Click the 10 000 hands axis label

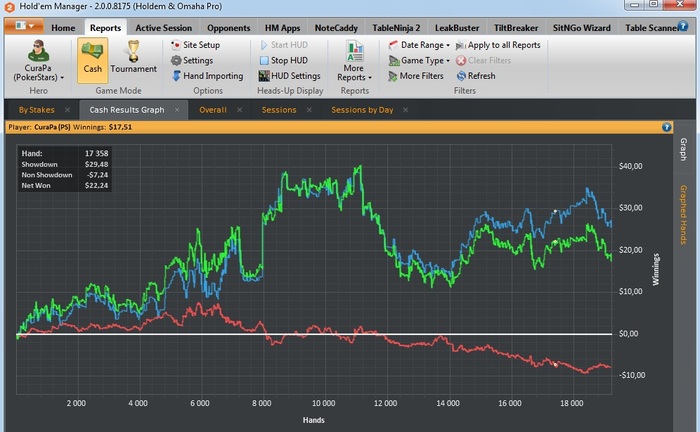(x=323, y=403)
